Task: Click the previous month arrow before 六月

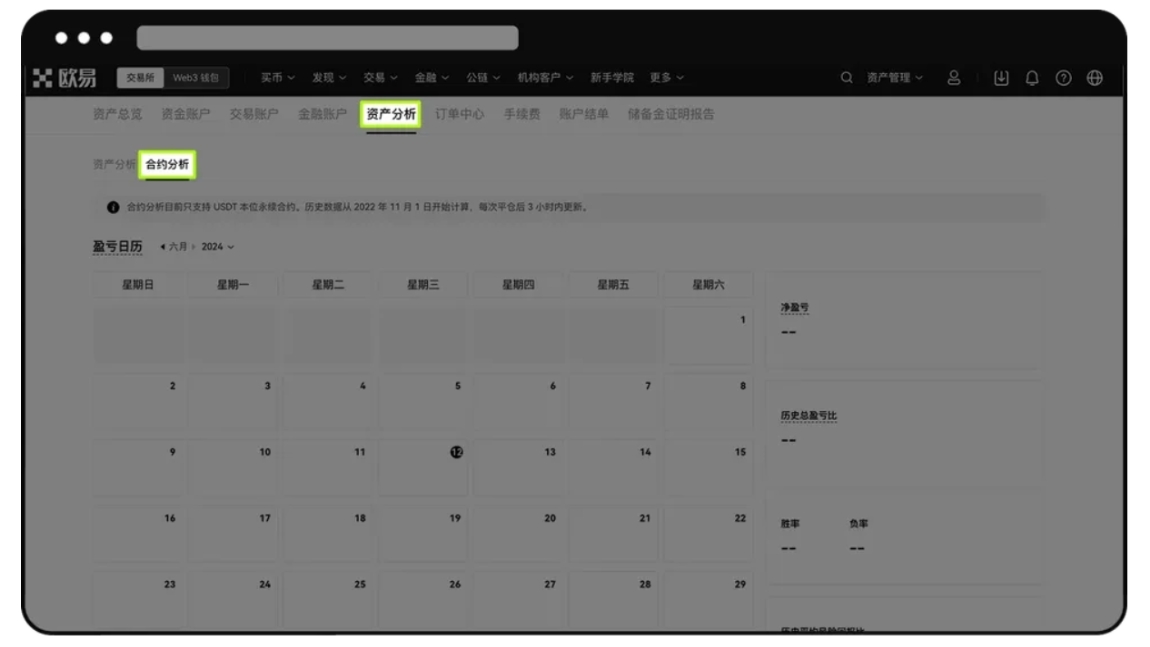Action: (x=163, y=247)
